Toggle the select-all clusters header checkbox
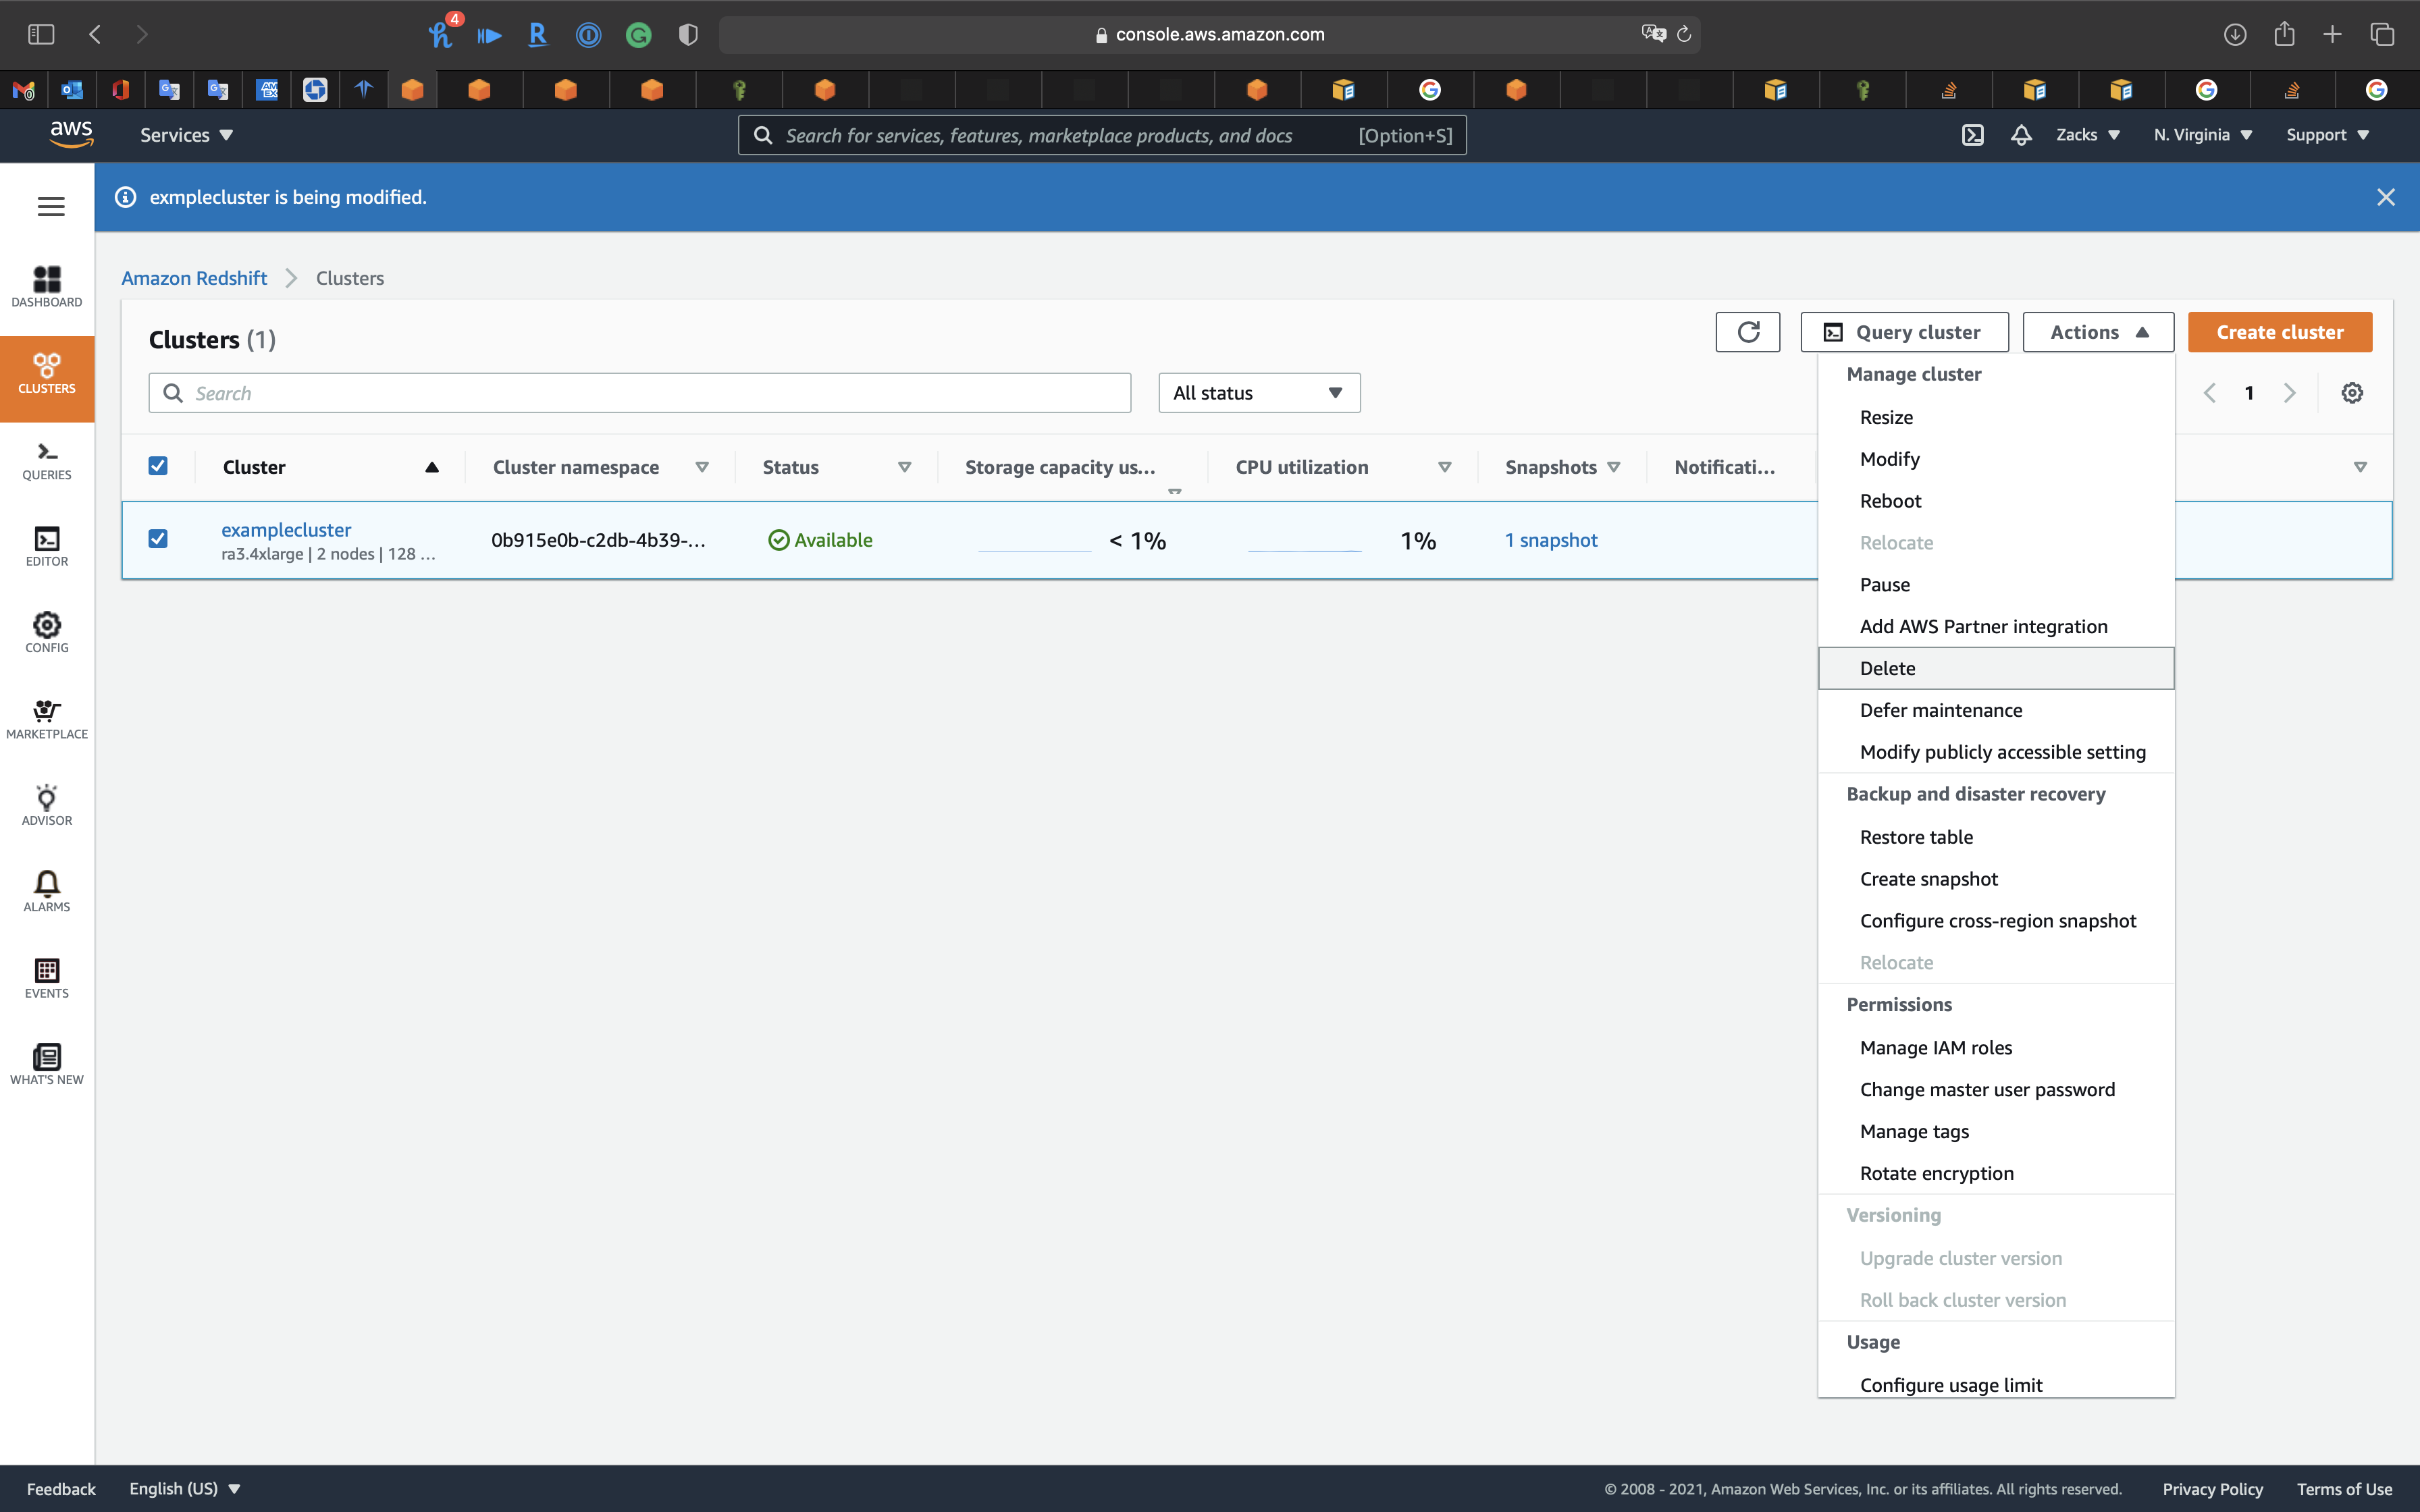 coord(158,466)
